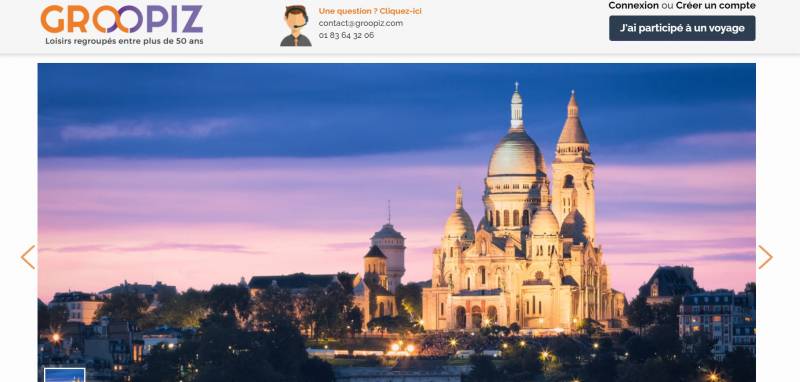Screen dimensions: 800x382
Task: Advance to the next slide with the right arrow
Action: [x=765, y=257]
